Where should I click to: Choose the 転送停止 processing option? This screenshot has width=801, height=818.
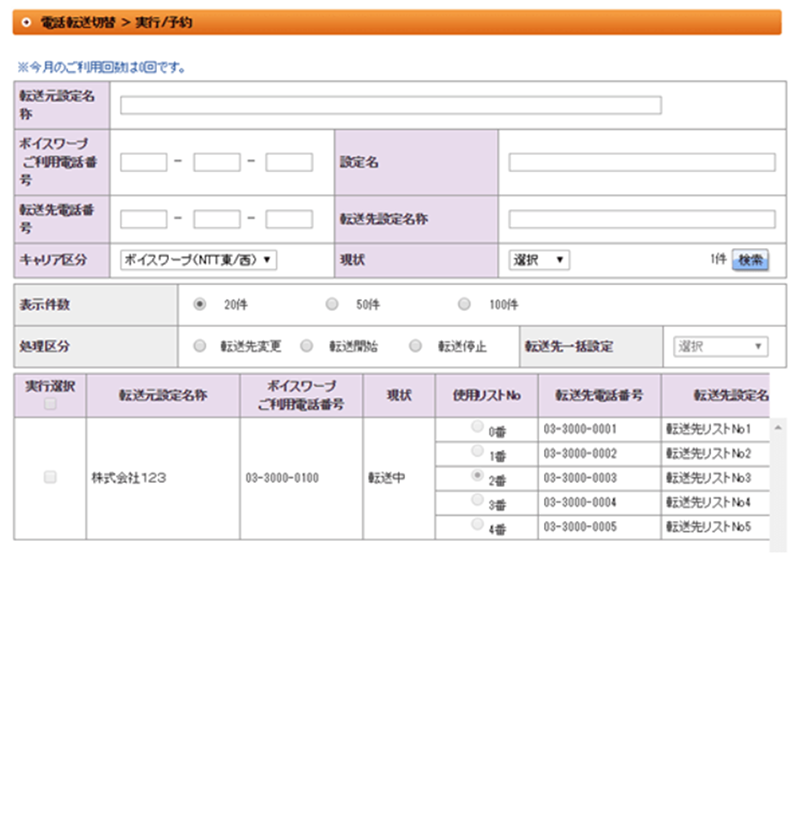(415, 346)
